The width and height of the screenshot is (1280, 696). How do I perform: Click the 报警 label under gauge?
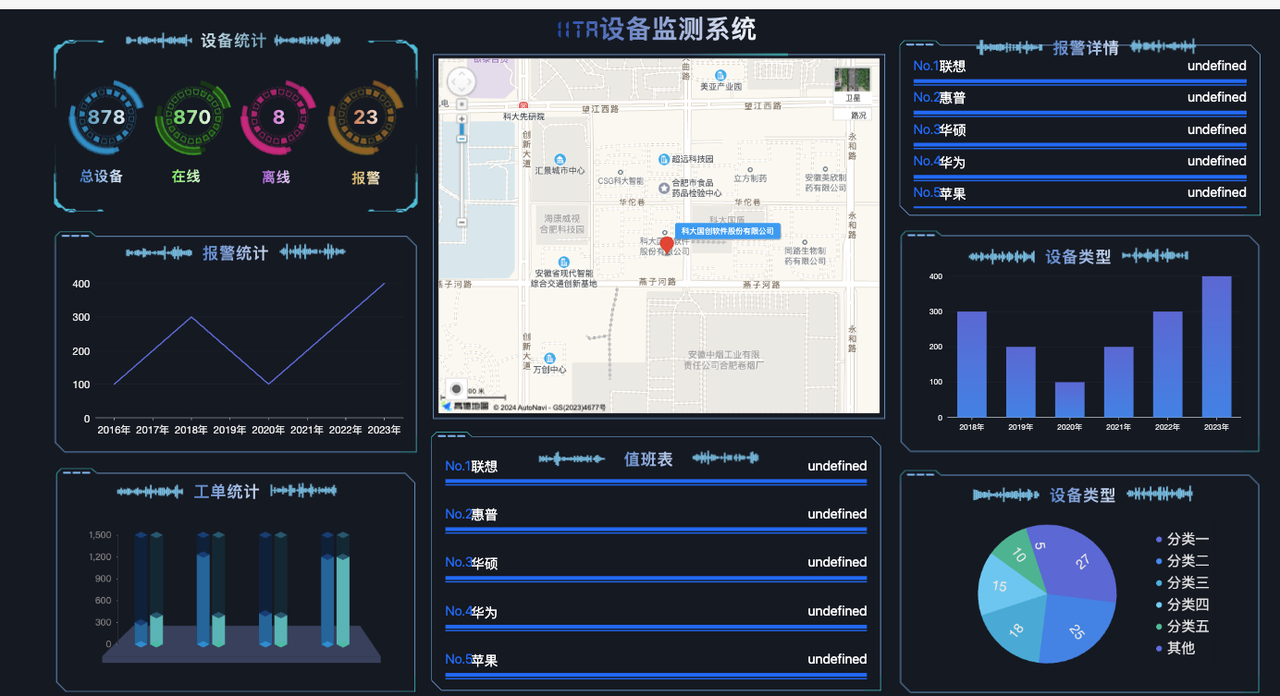[366, 178]
